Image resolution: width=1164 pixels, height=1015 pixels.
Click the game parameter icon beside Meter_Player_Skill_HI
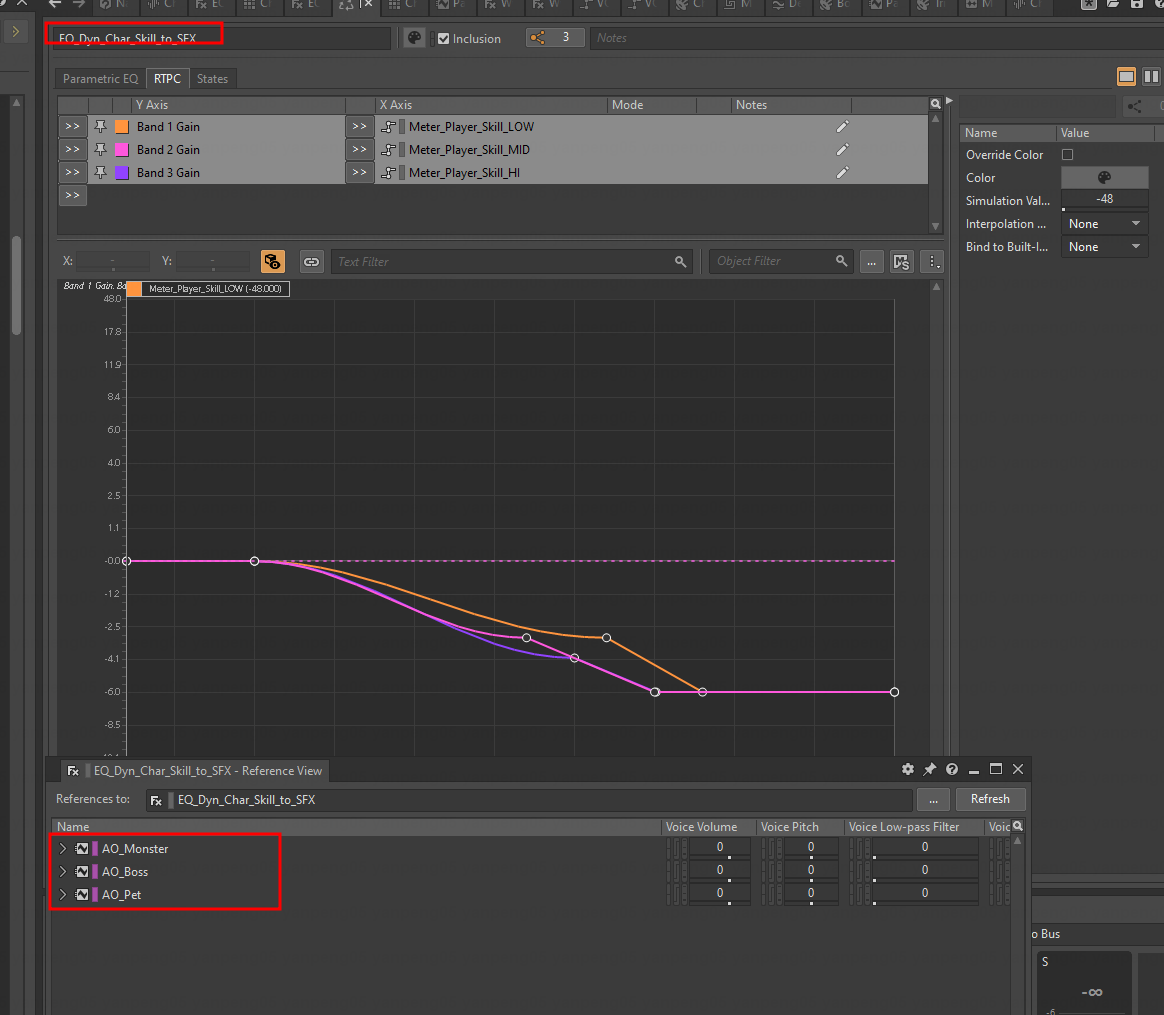(x=388, y=173)
